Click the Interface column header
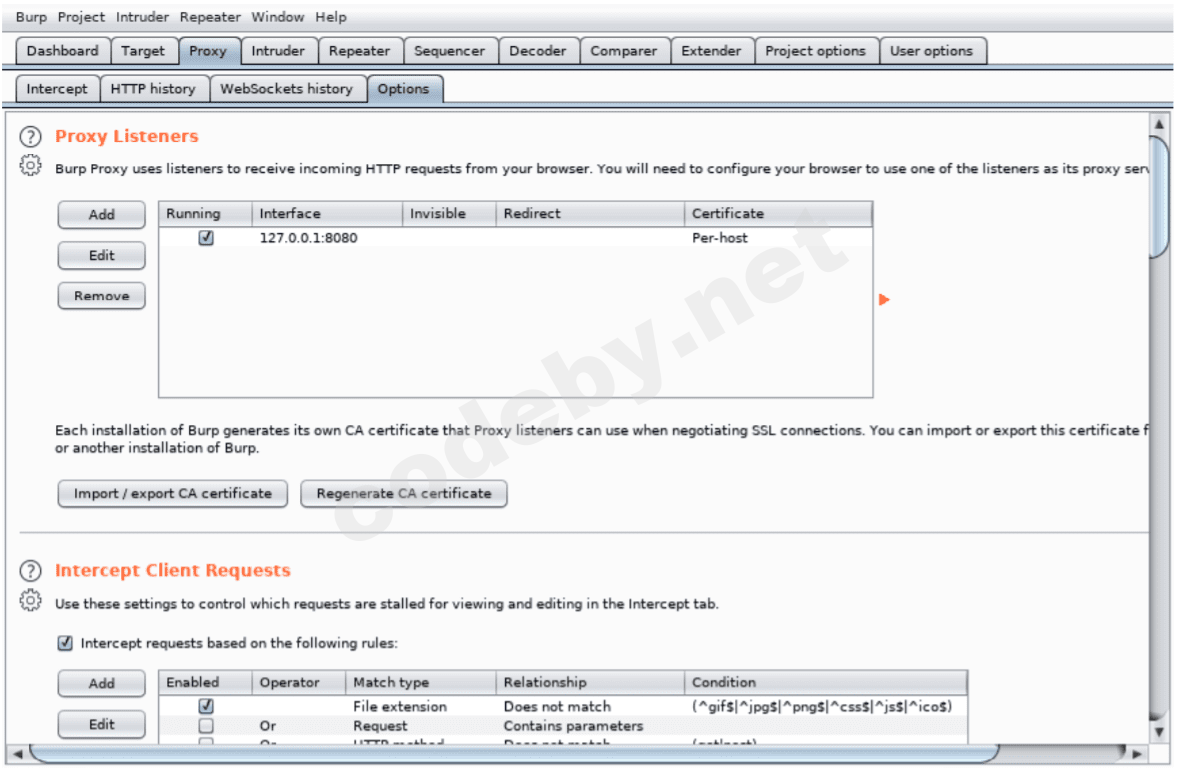Viewport: 1177px width, 769px height. point(327,213)
